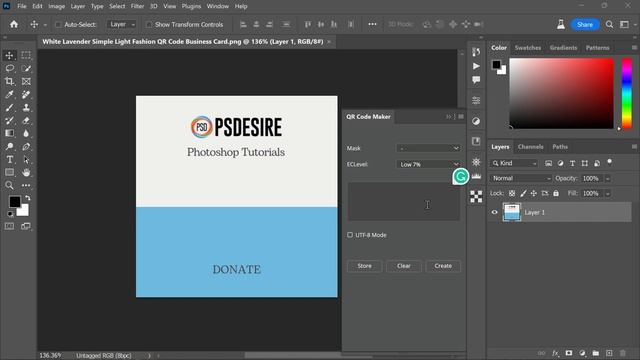Switch to the Swatches tab
Screen dimensions: 640x360
coord(527,48)
